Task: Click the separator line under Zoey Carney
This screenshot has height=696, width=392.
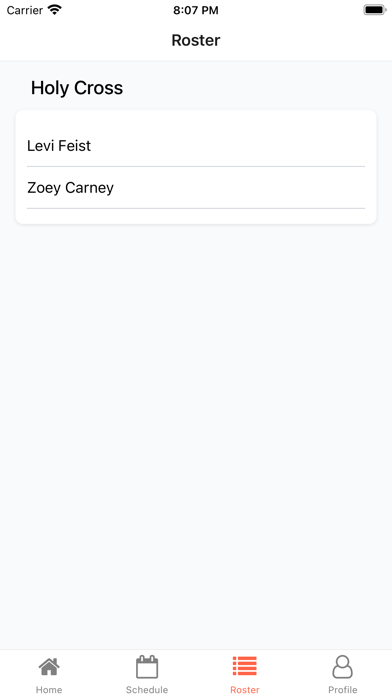Action: pyautogui.click(x=196, y=208)
